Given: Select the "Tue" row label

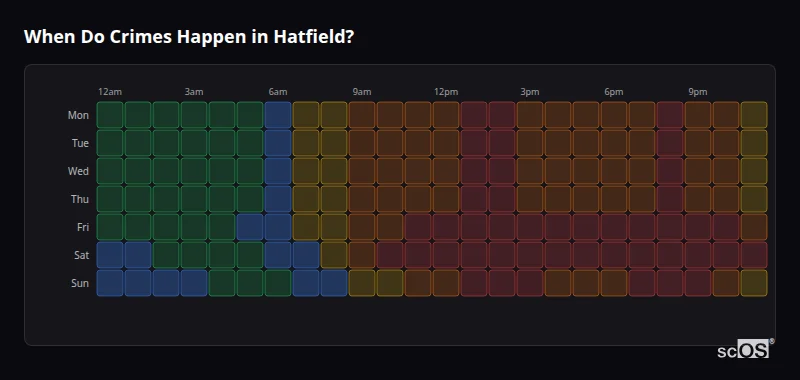Looking at the screenshot, I should tap(80, 143).
